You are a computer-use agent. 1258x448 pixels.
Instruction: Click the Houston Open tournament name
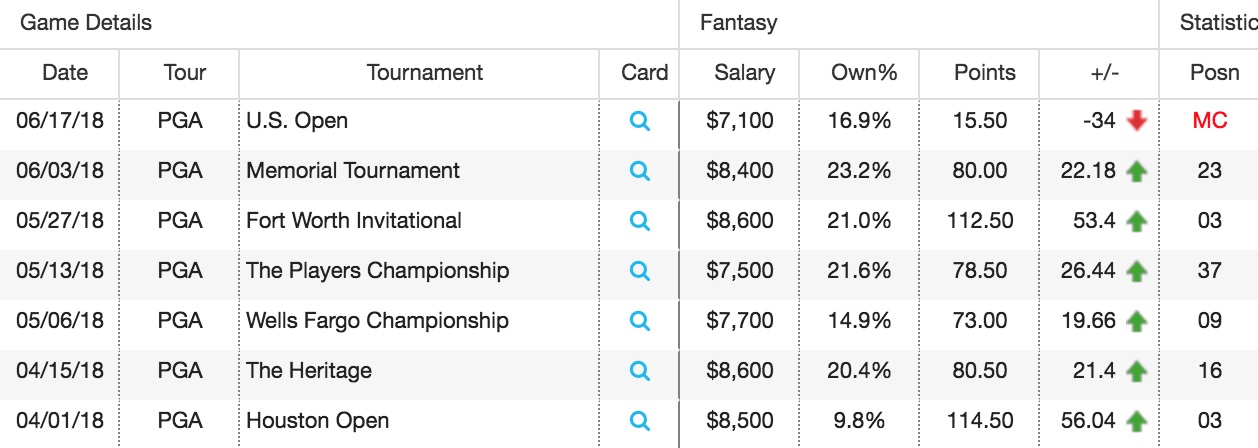pos(318,421)
